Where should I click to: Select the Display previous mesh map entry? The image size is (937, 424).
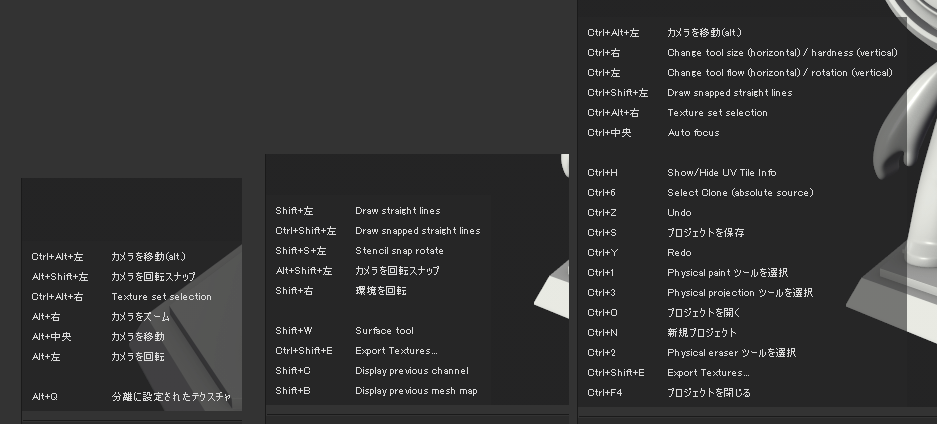click(x=416, y=391)
